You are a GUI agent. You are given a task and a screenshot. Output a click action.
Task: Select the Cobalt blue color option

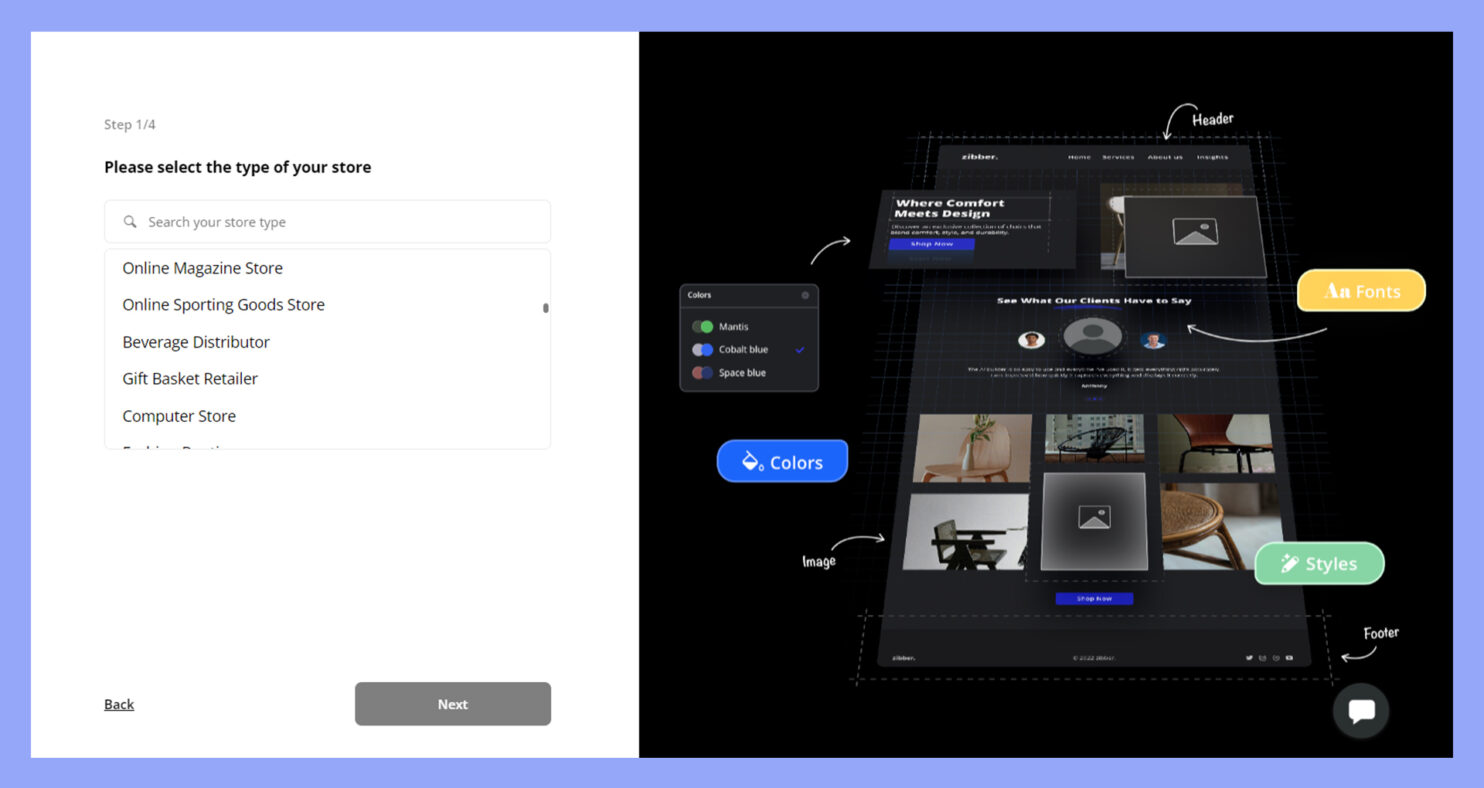(x=742, y=350)
